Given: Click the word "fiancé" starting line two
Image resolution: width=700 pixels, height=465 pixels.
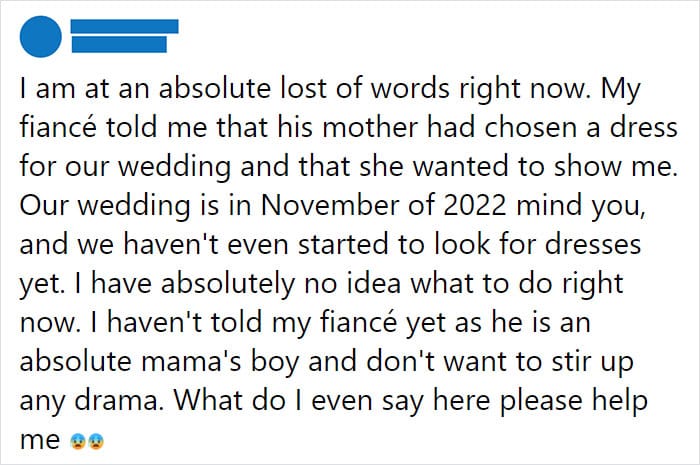Looking at the screenshot, I should (58, 127).
